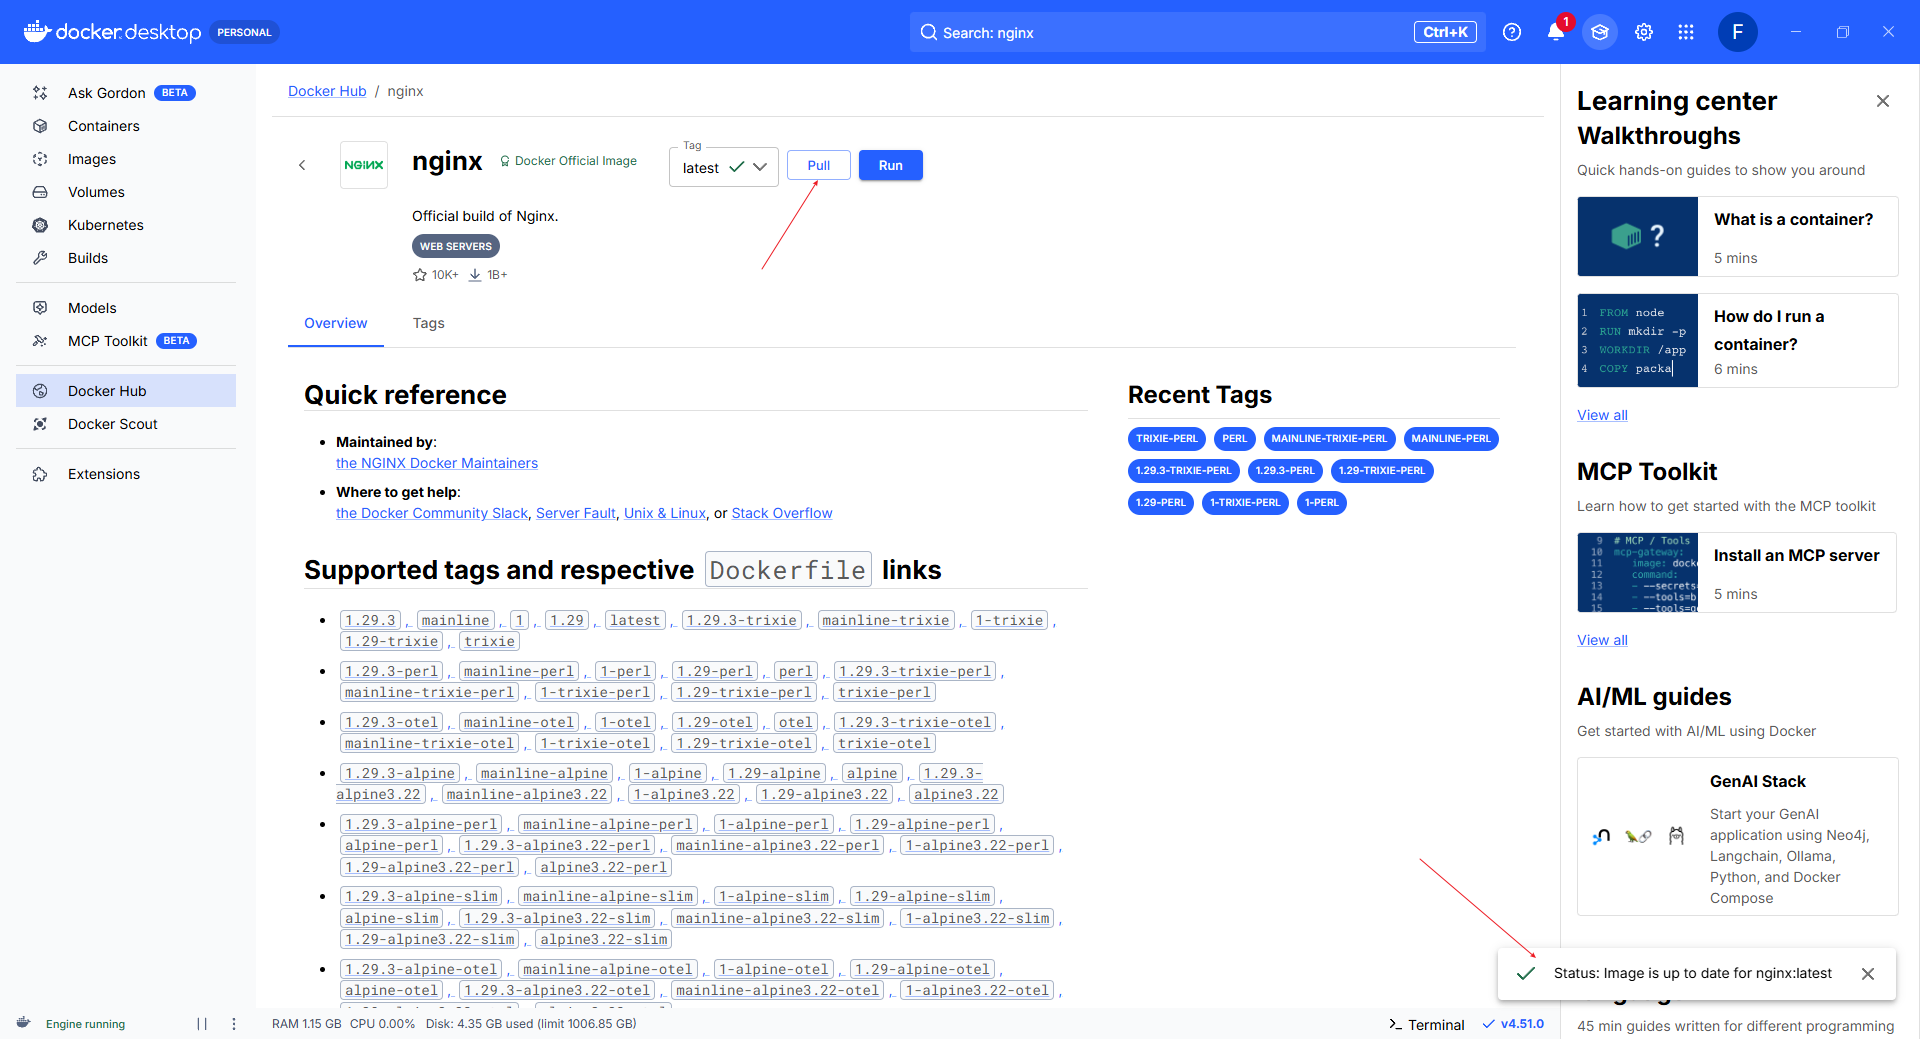Open settings gear in header

pos(1644,32)
